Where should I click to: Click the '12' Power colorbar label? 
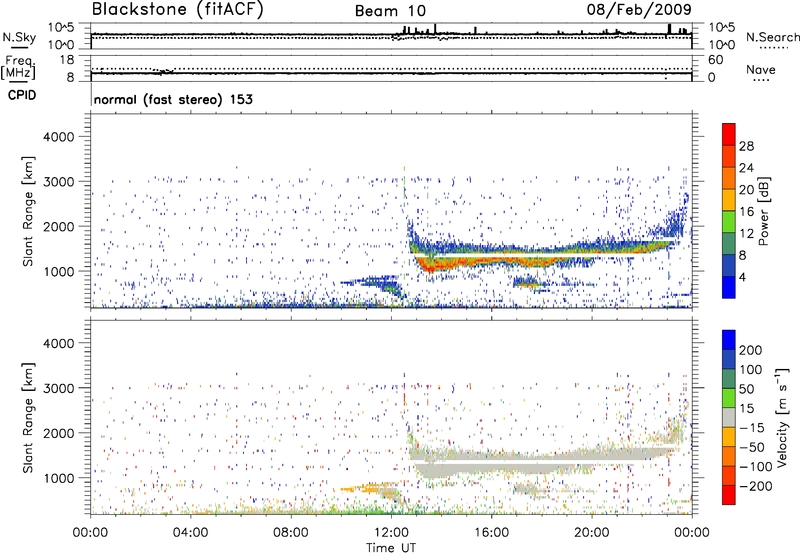[746, 233]
